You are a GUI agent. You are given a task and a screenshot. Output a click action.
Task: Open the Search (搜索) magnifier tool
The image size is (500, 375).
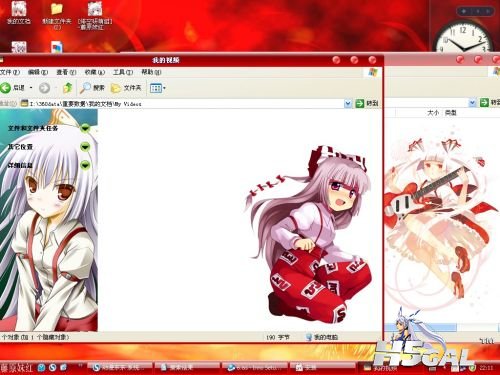pos(92,88)
